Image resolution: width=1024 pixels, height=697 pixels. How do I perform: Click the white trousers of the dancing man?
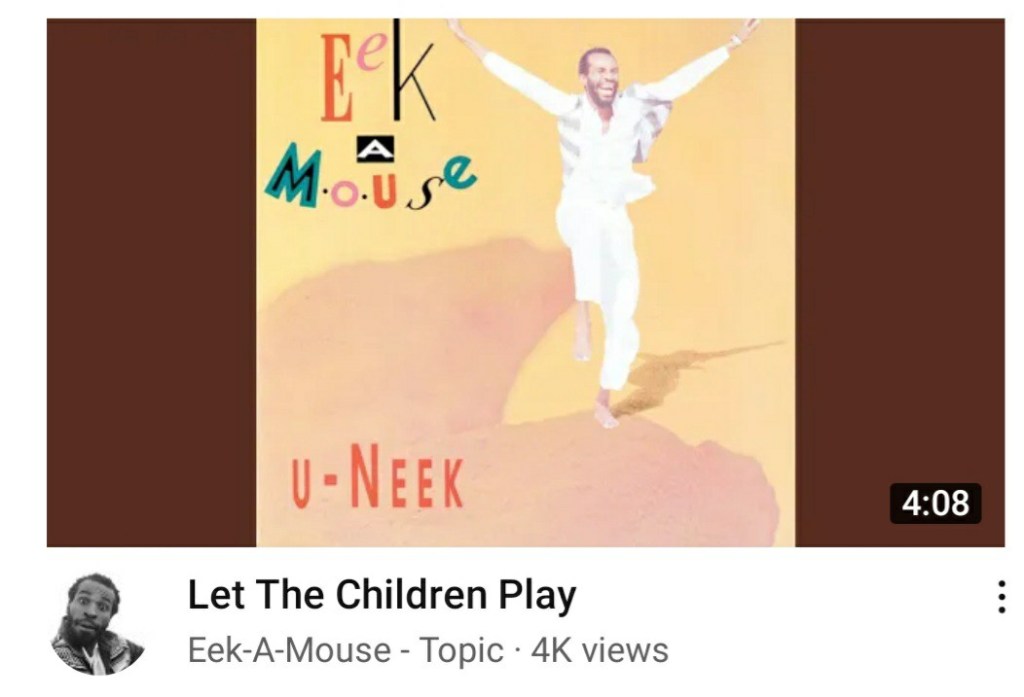604,287
